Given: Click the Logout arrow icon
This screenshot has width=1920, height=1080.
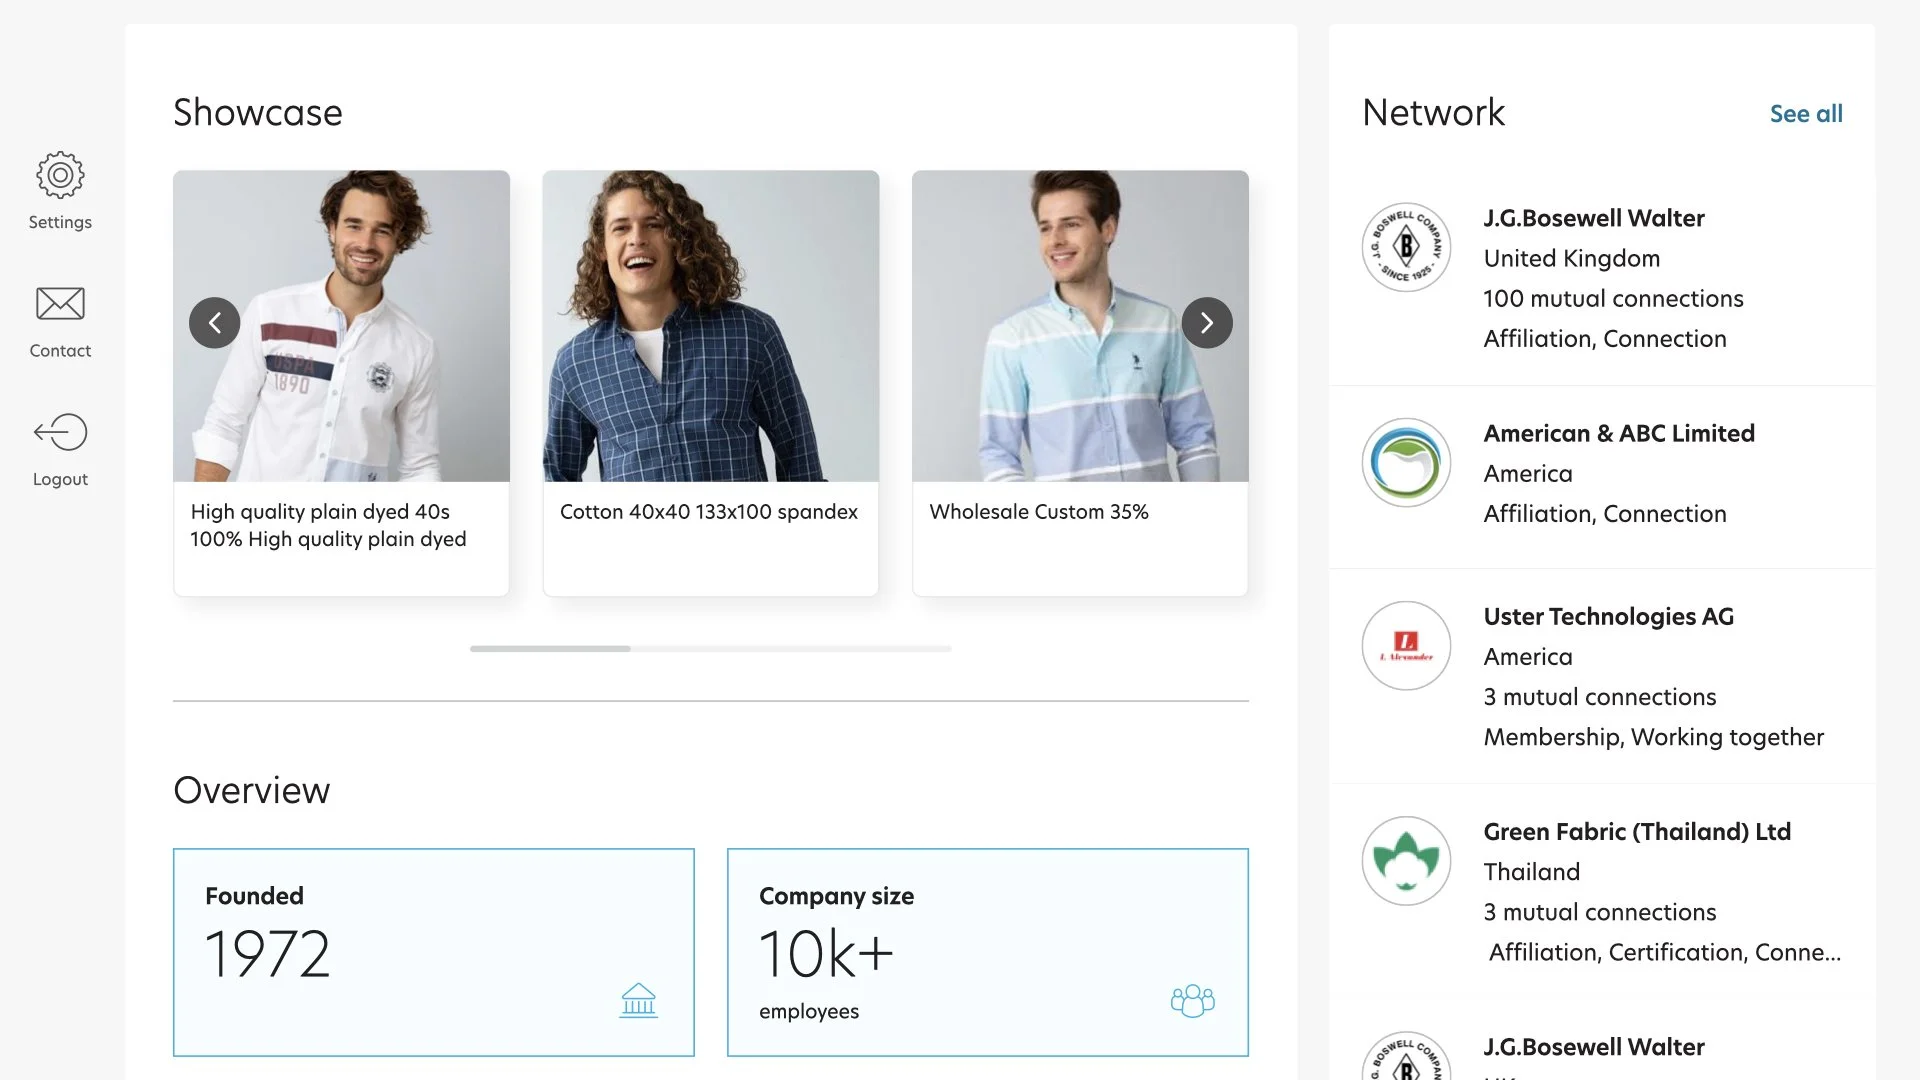Looking at the screenshot, I should (x=60, y=432).
